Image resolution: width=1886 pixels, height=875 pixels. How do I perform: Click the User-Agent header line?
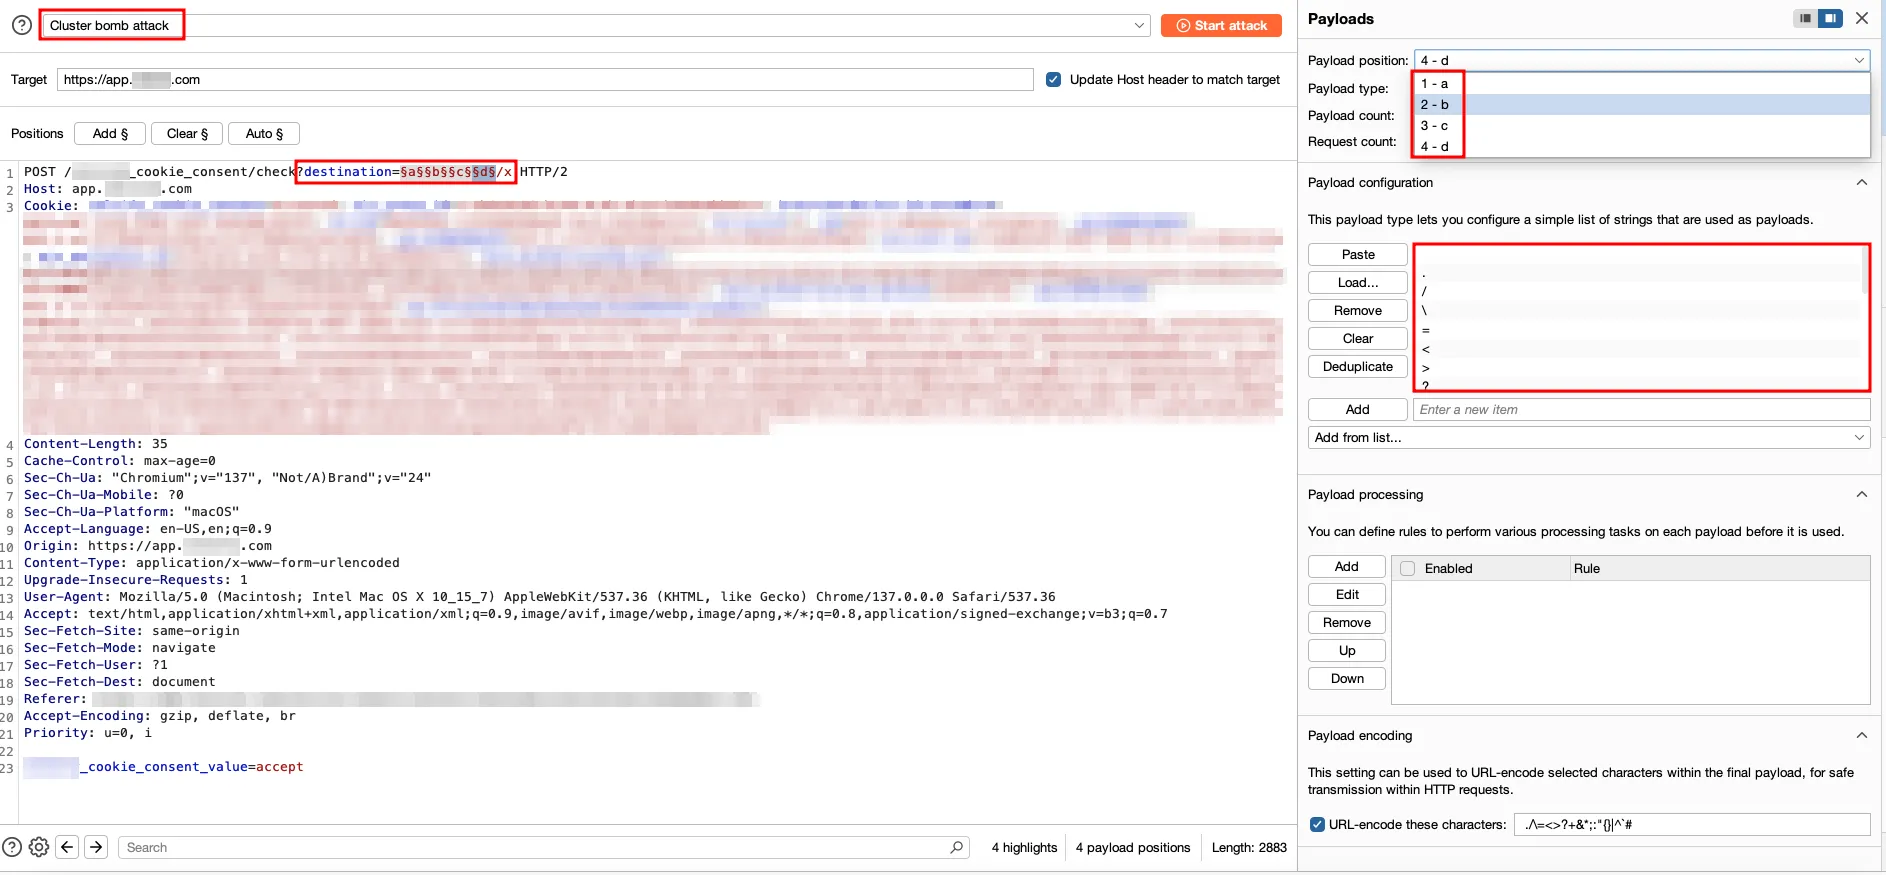[x=540, y=597]
